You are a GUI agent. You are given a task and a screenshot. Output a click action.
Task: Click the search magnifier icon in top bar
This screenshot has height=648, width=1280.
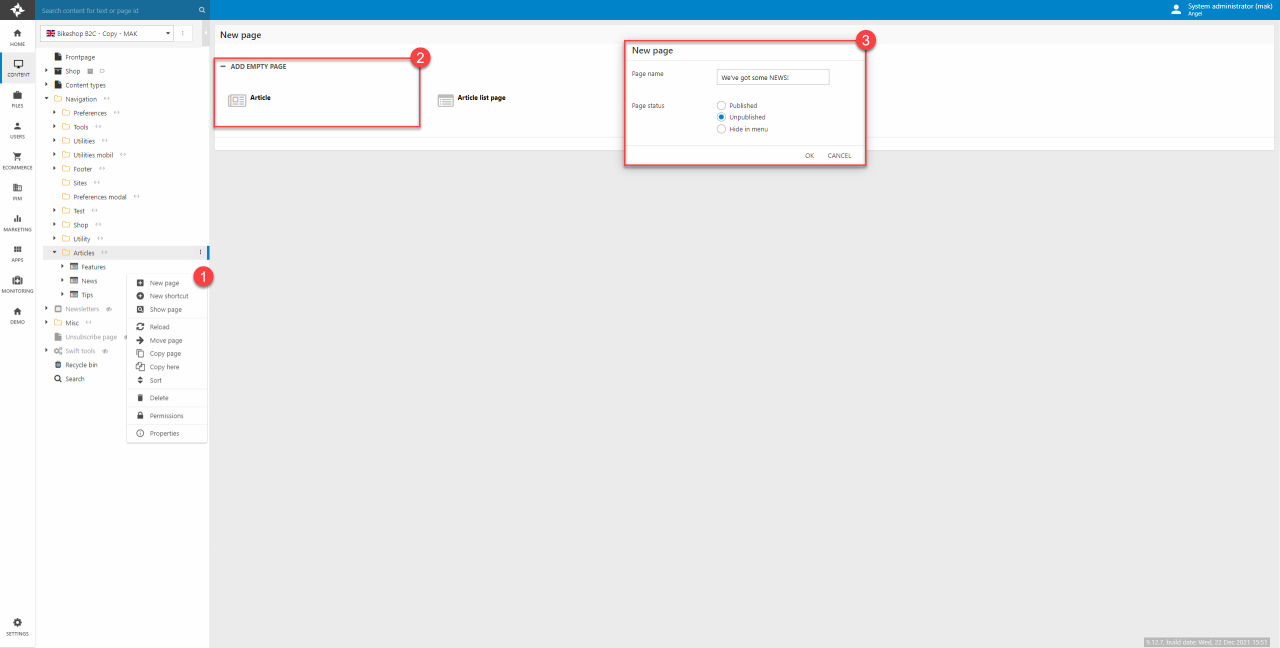pyautogui.click(x=202, y=10)
